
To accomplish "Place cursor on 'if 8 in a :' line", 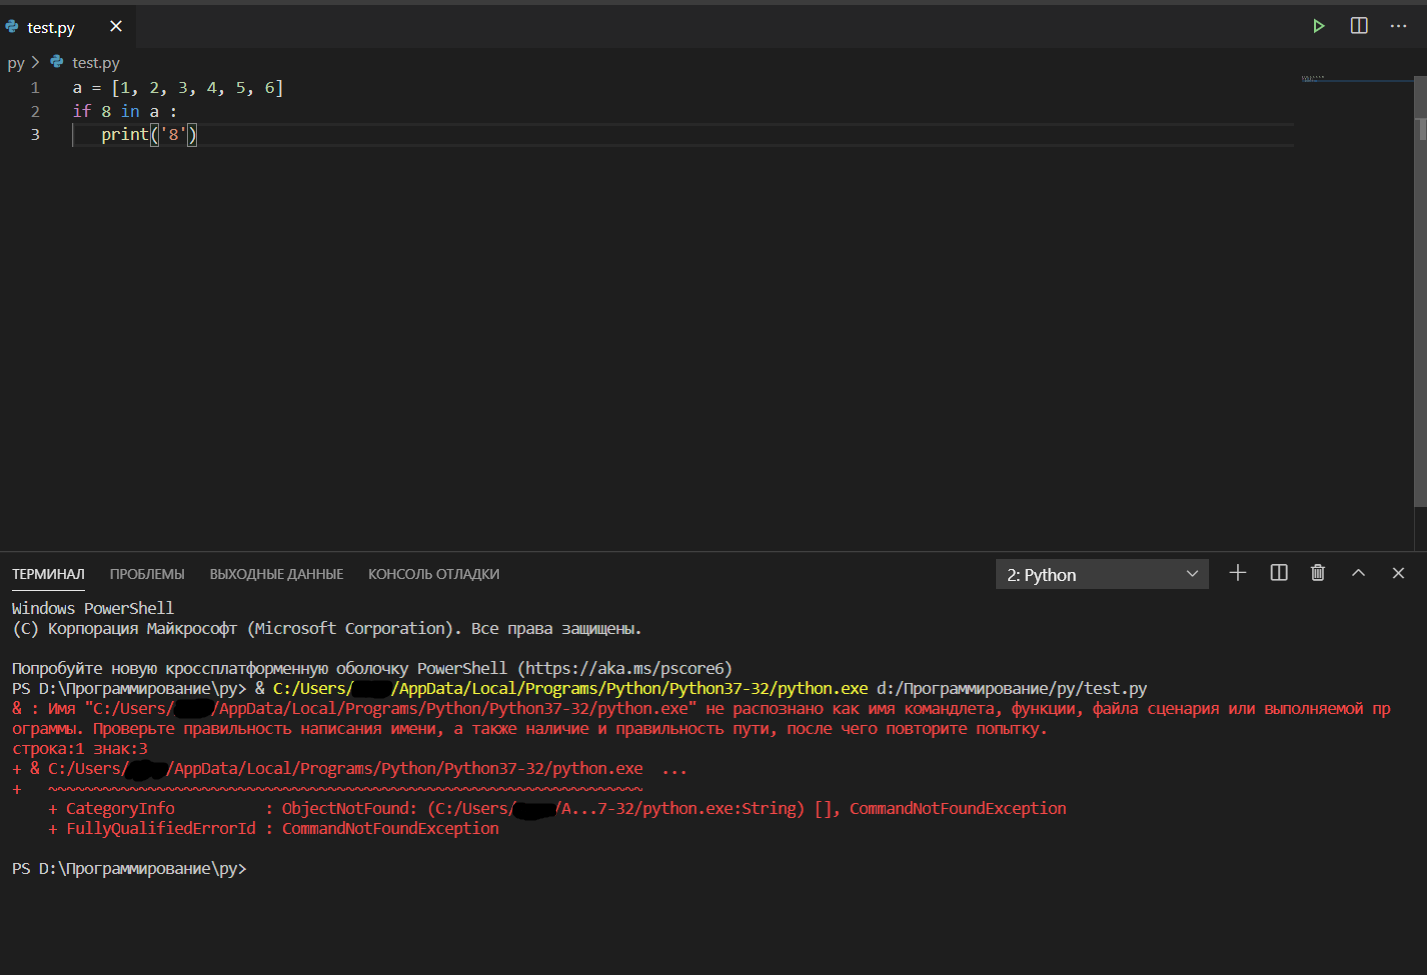I will click(x=125, y=111).
